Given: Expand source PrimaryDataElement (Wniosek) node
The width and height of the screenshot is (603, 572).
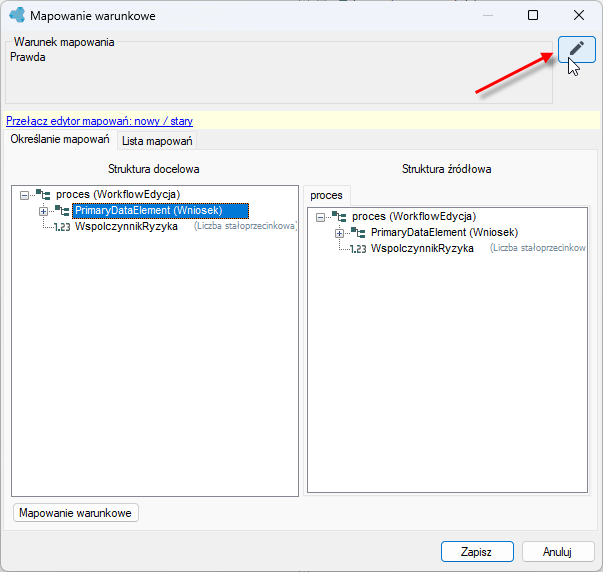Looking at the screenshot, I should [339, 233].
